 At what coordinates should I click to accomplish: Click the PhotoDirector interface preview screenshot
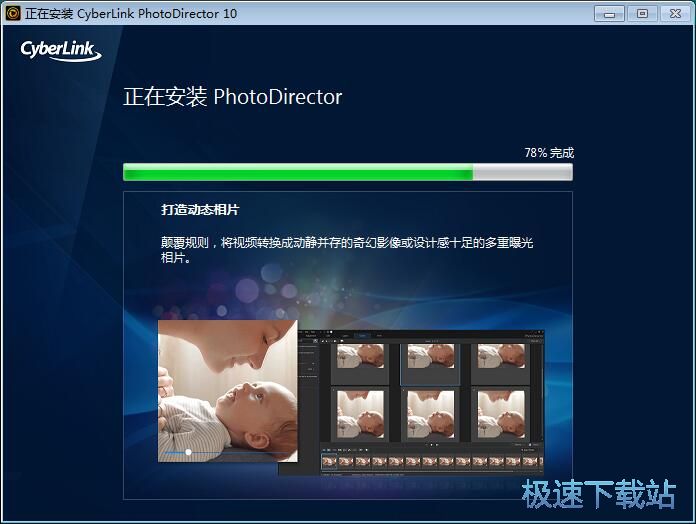(421, 403)
